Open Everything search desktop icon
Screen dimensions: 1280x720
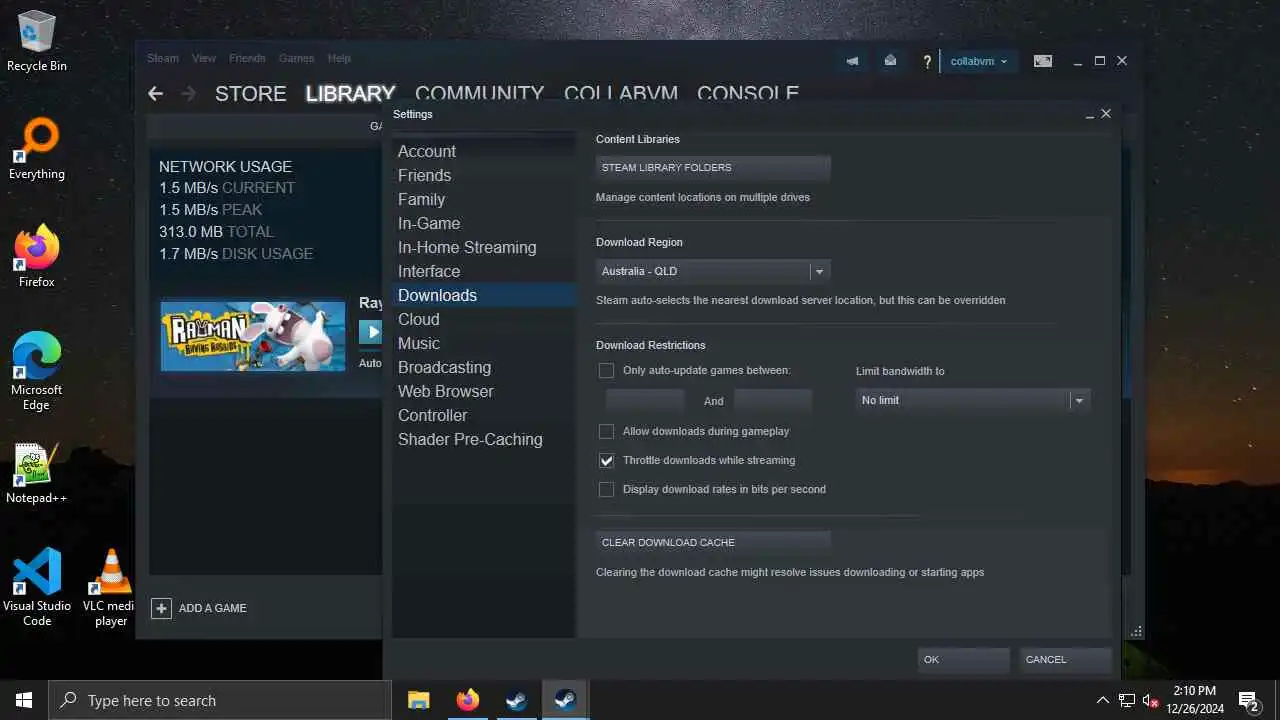tap(37, 150)
